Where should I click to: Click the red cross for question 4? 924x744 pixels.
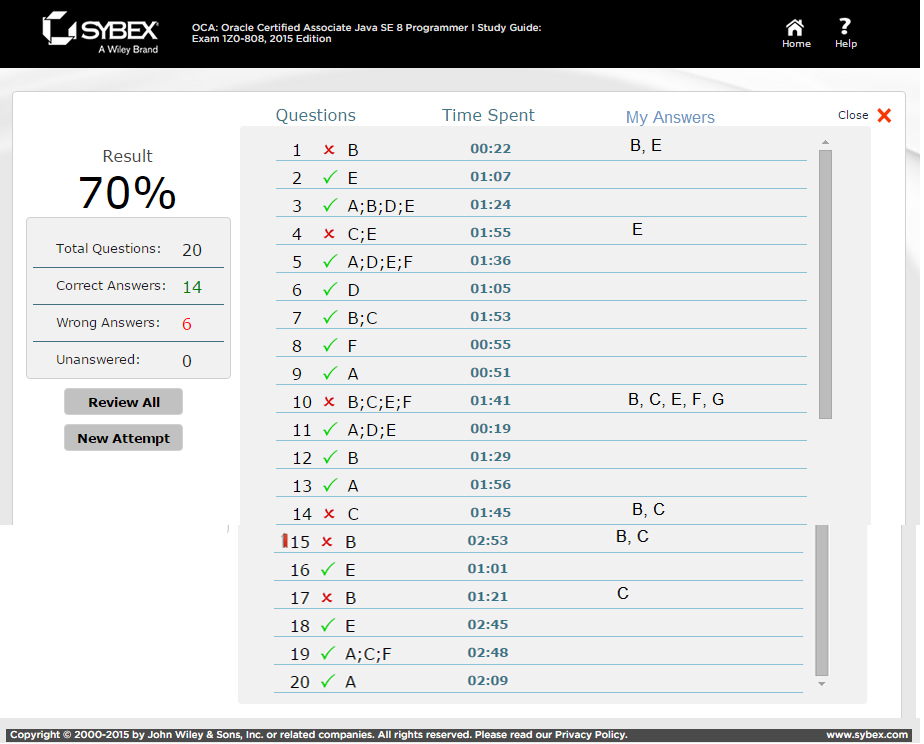pyautogui.click(x=329, y=234)
